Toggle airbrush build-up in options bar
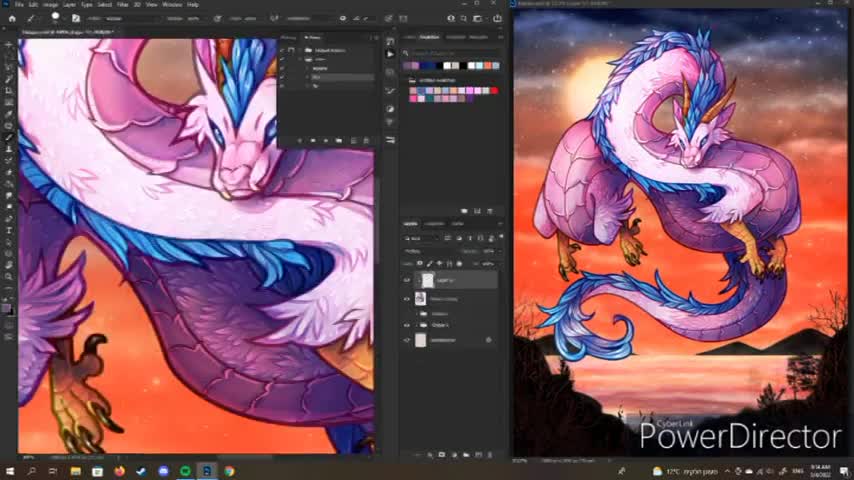This screenshot has width=854, height=480. (x=274, y=19)
